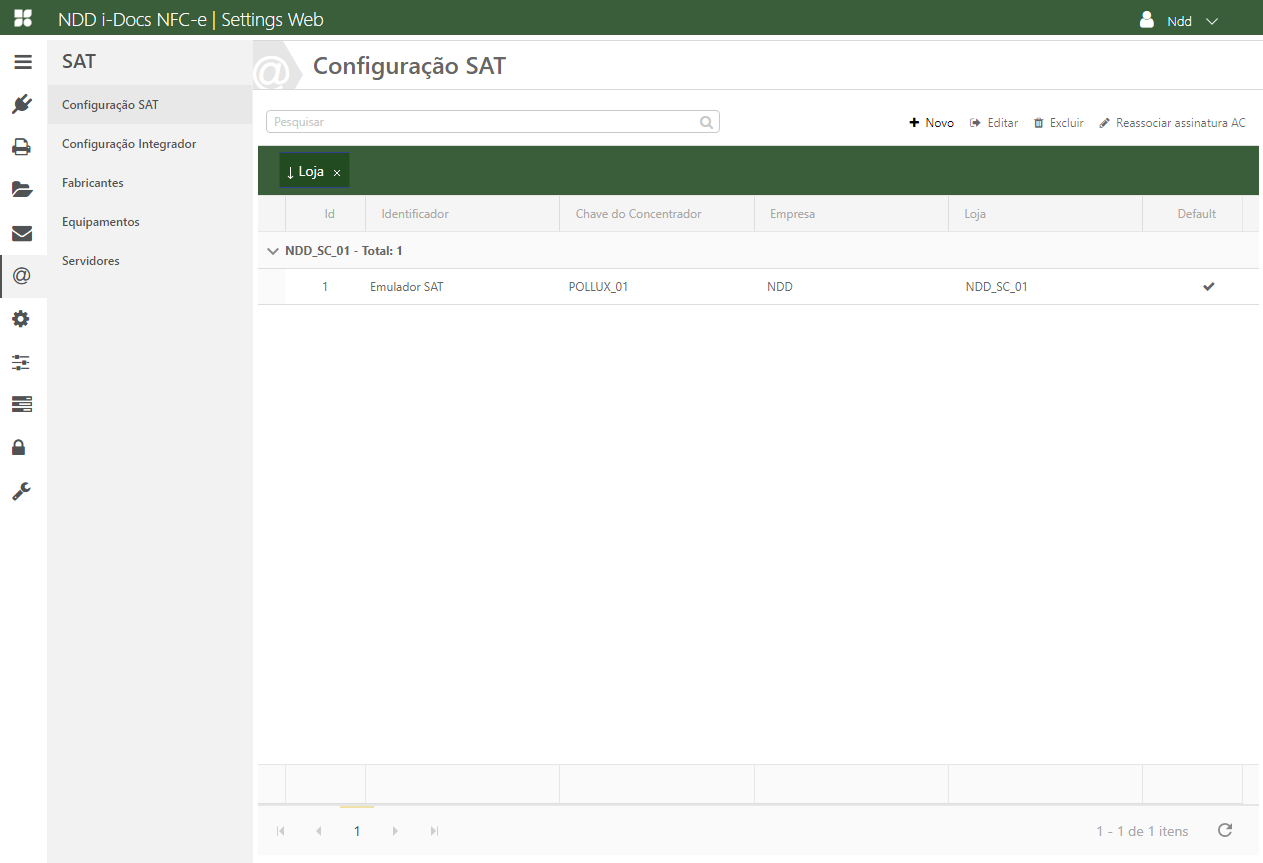Viewport: 1263px width, 863px height.
Task: Click the sliders adjustments sidebar icon
Action: 22,362
